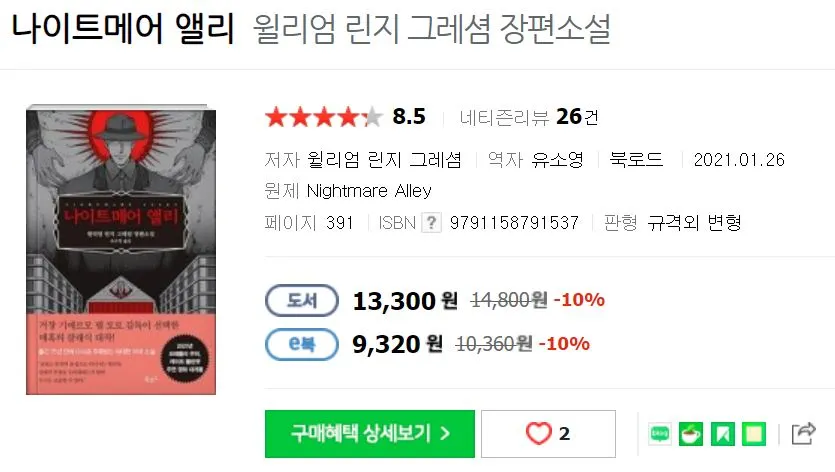Open the share/export arrow icon
This screenshot has width=835, height=472.
(804, 433)
